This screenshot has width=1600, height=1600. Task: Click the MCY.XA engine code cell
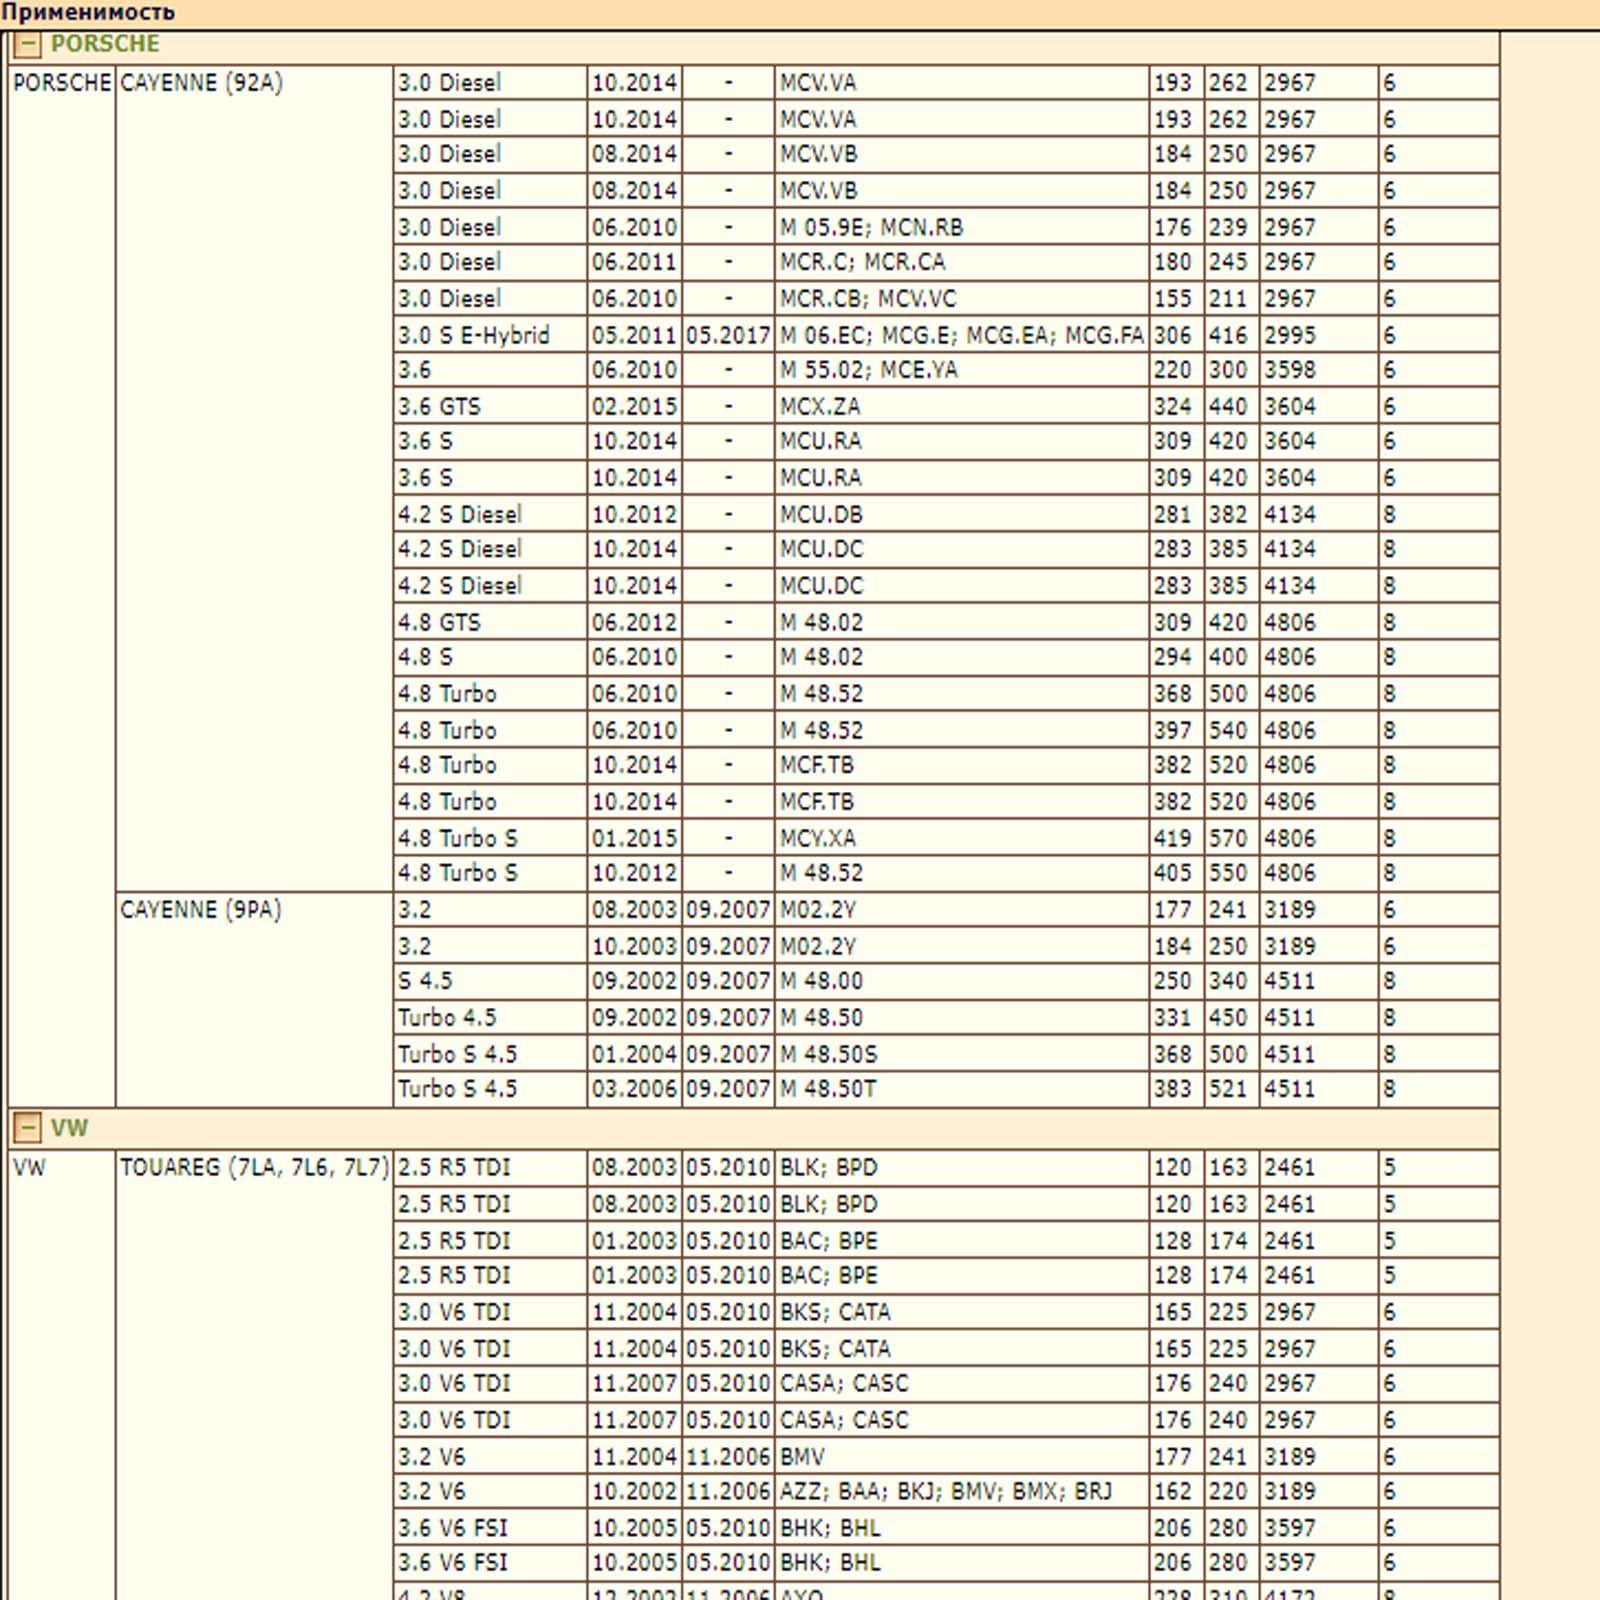click(818, 838)
